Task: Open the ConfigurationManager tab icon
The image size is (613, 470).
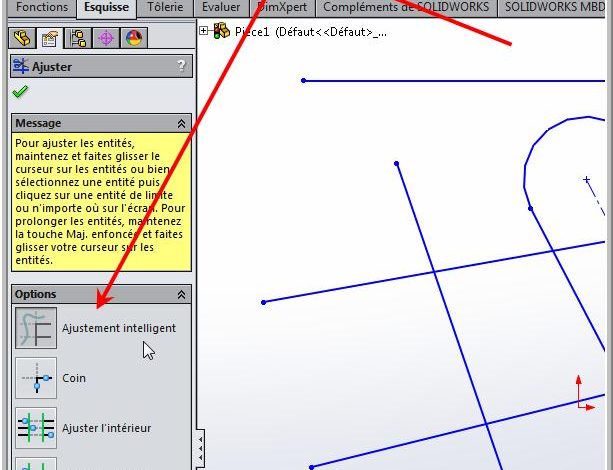Action: click(78, 39)
